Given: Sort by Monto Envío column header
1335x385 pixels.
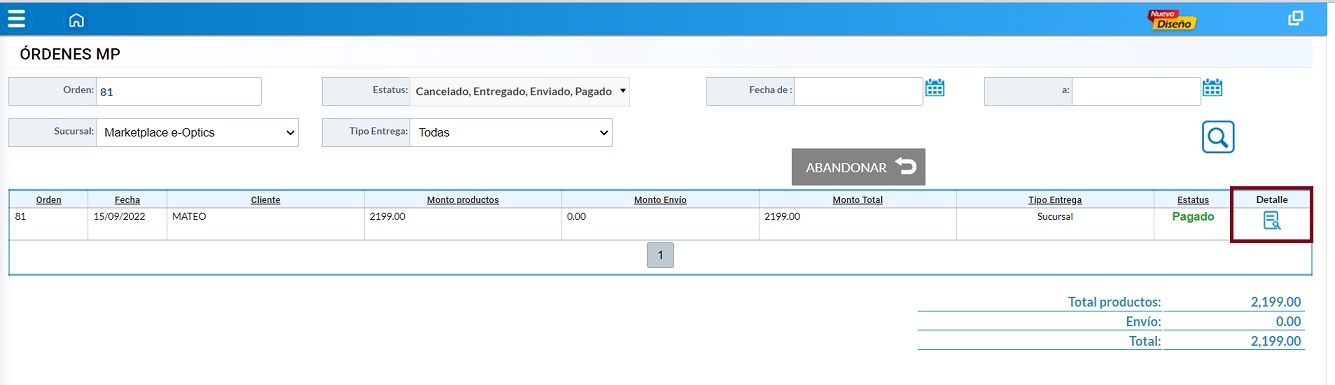Looking at the screenshot, I should coord(660,200).
